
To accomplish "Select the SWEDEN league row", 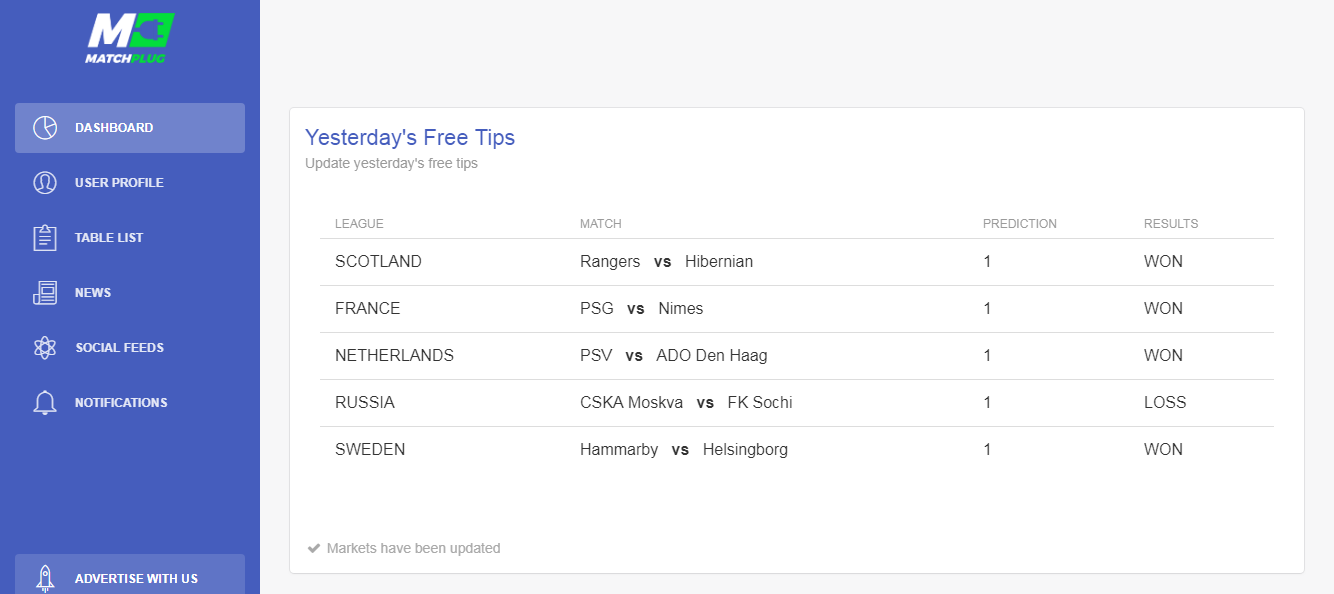I will 797,450.
